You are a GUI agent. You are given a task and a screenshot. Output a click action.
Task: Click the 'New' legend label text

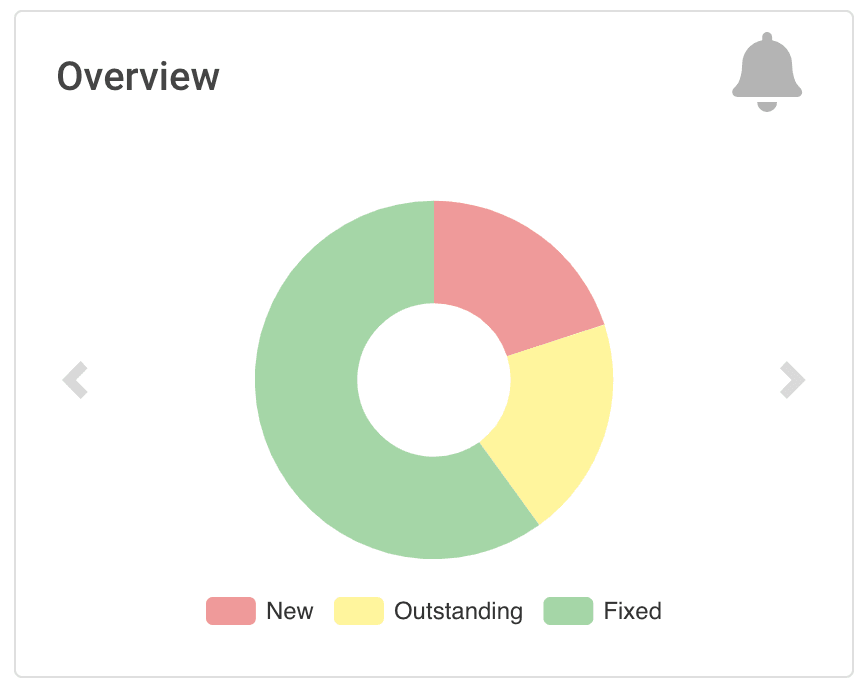292,611
